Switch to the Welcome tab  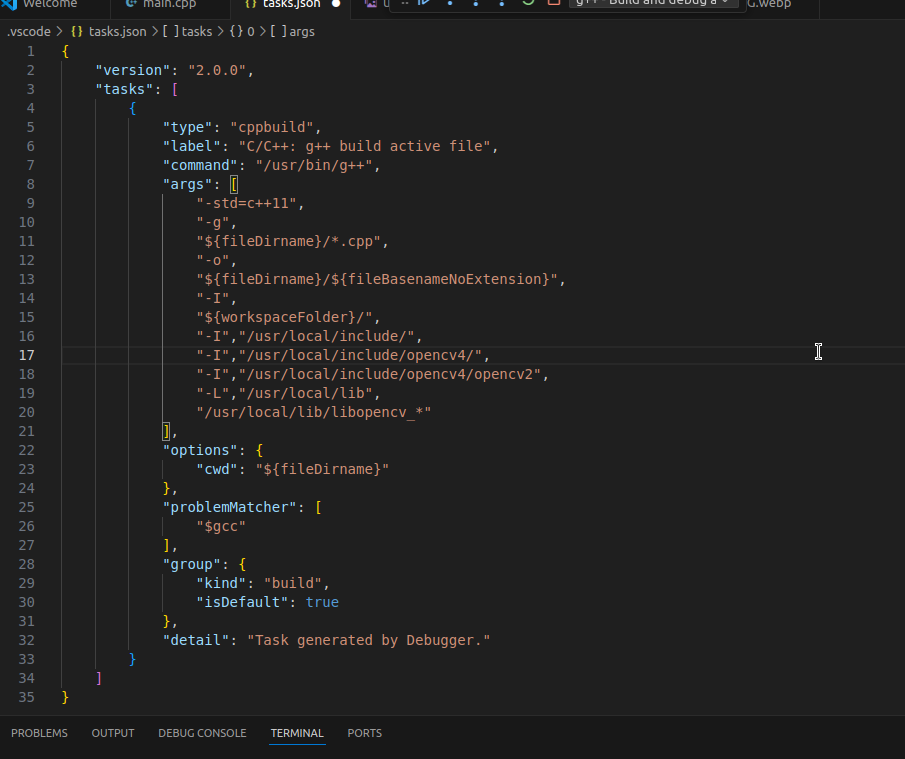tap(50, 5)
